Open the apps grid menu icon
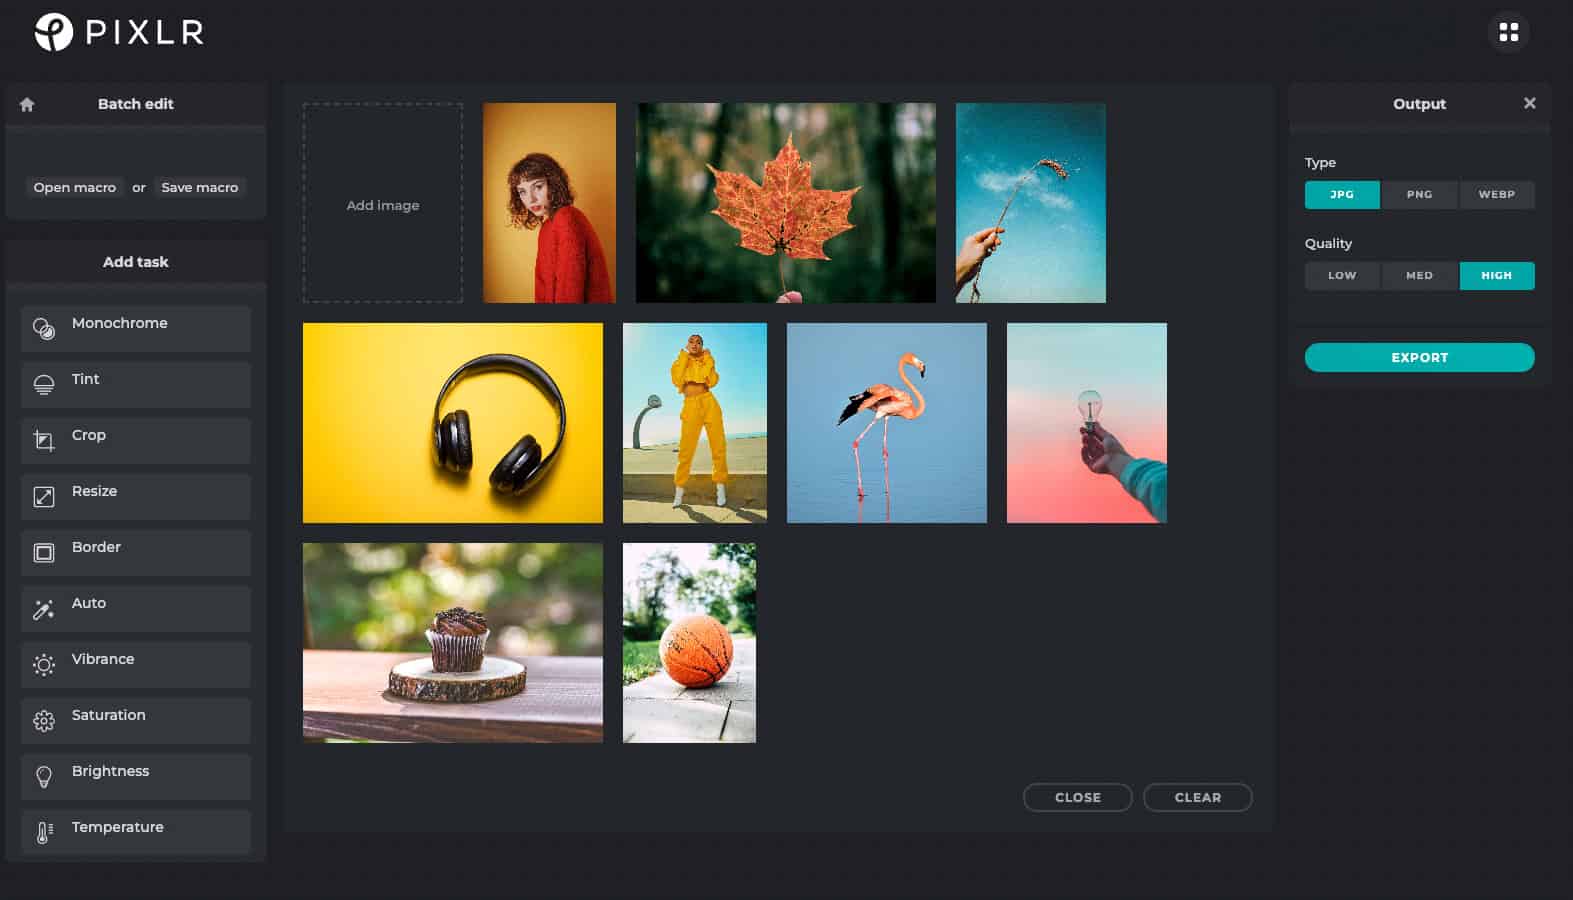The width and height of the screenshot is (1573, 900). point(1508,32)
